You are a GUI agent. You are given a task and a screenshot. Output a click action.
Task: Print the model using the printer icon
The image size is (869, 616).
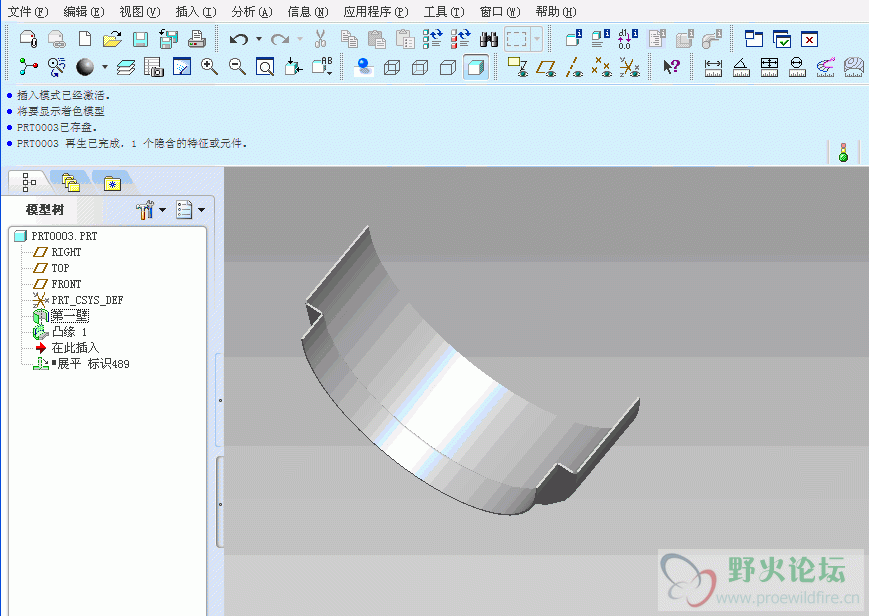[197, 39]
